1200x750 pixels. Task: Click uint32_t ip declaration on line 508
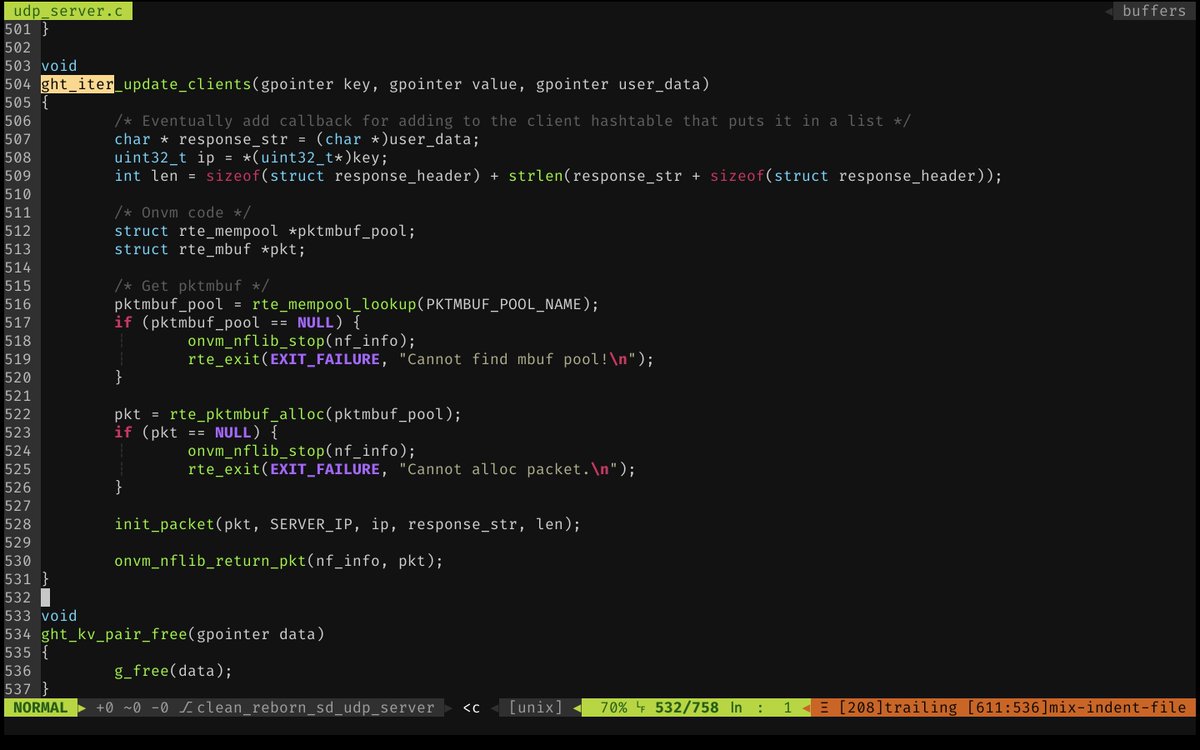(251, 157)
